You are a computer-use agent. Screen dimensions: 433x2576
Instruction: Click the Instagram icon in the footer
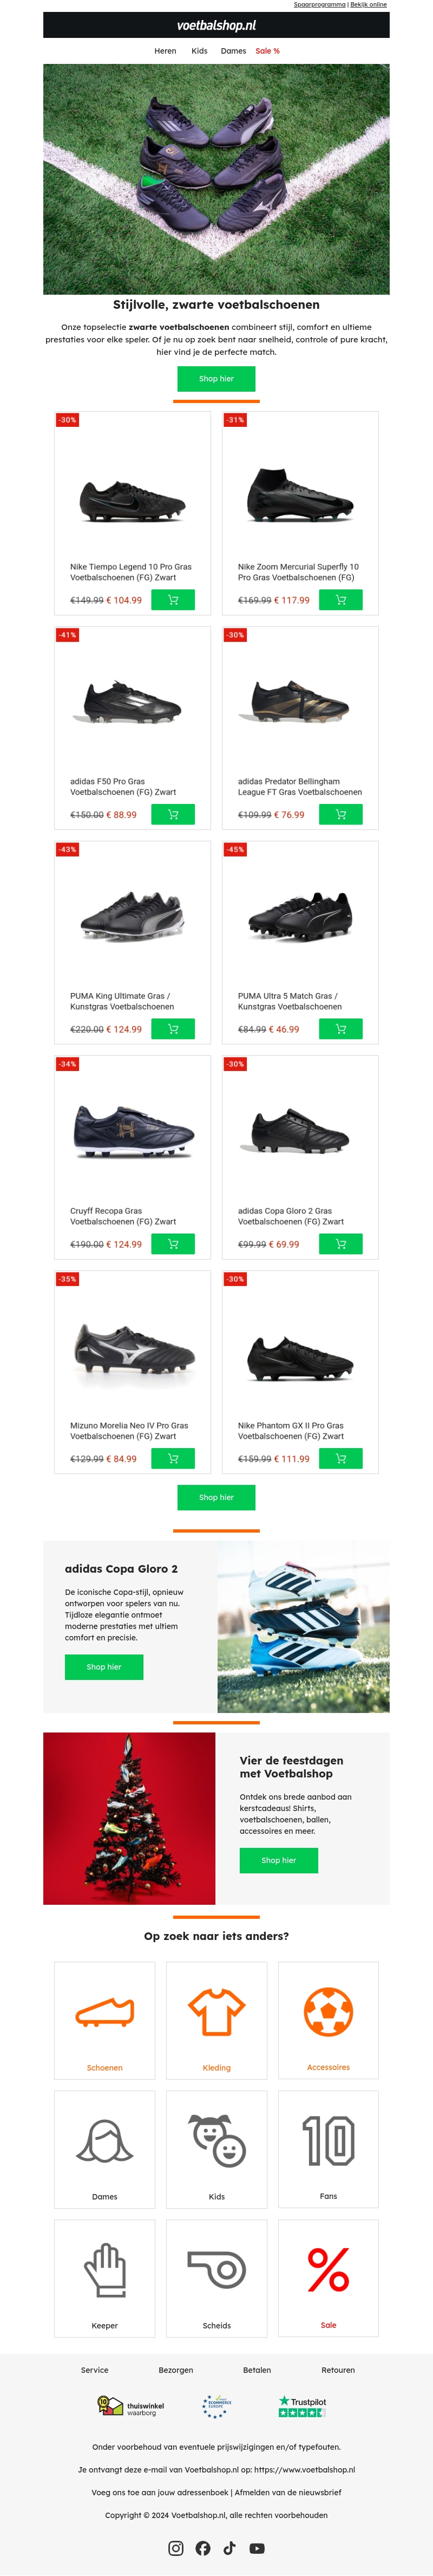pos(176,2547)
